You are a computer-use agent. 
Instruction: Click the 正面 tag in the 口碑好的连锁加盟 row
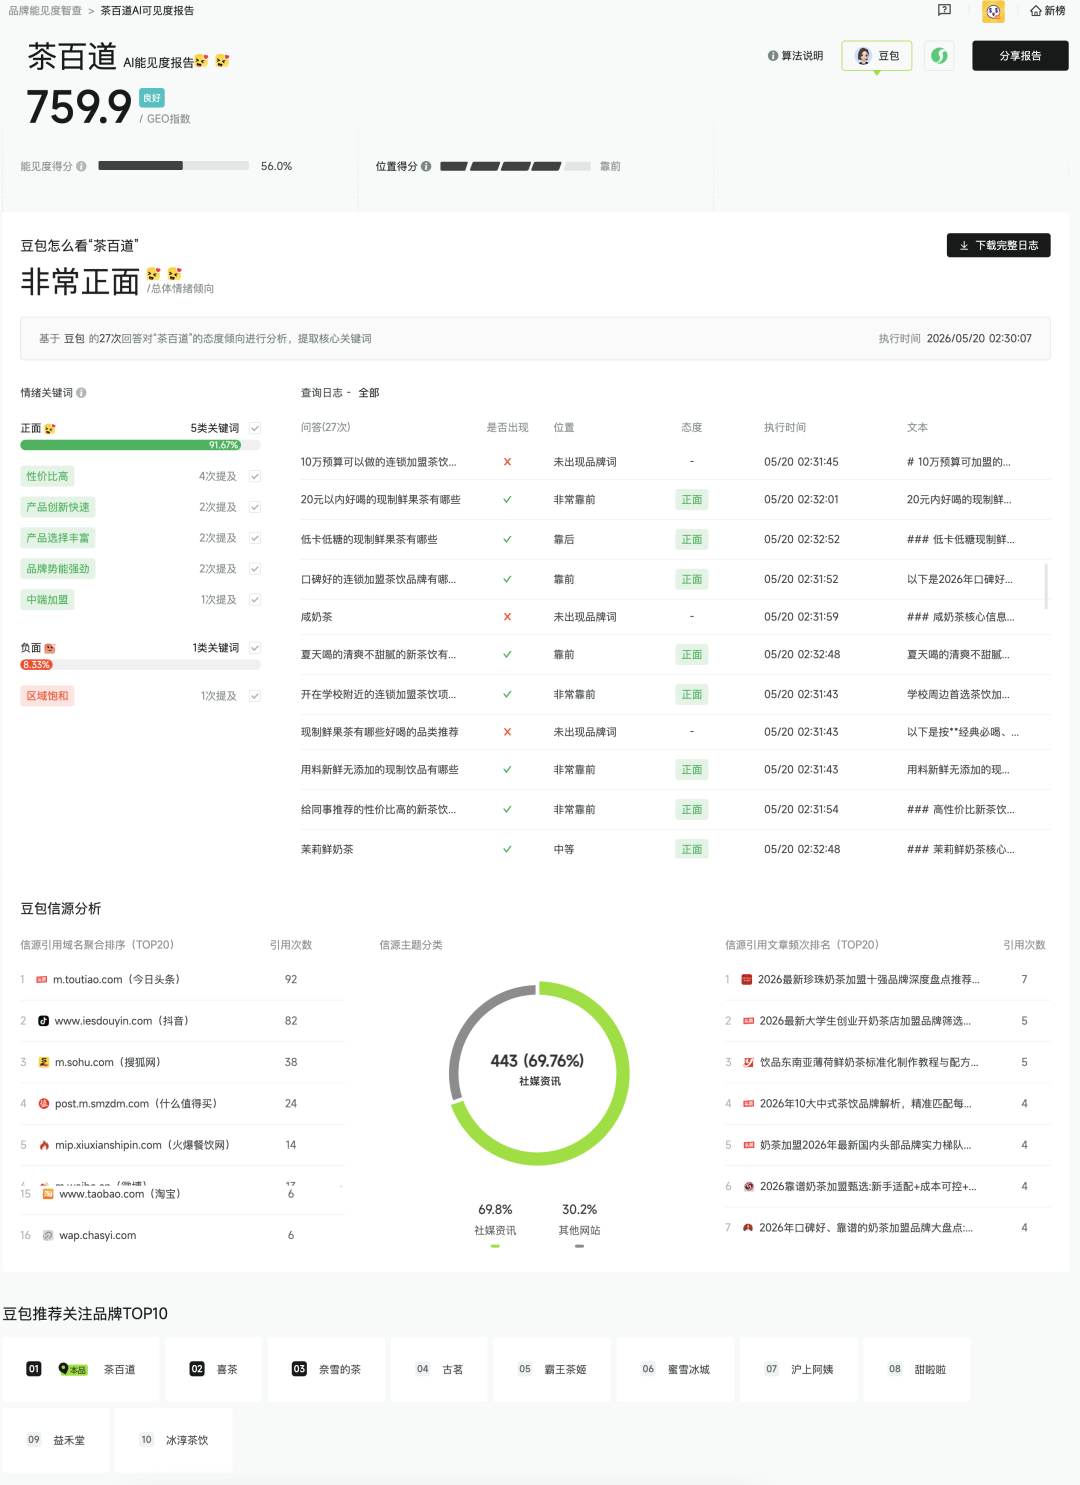(x=692, y=579)
